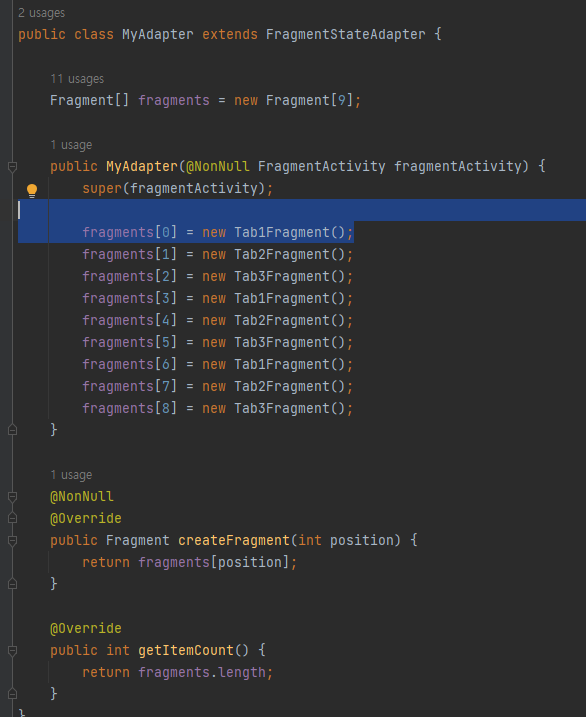Viewport: 586px width, 717px height.
Task: Click the fold end marker after getItemCount body
Action: click(13, 694)
